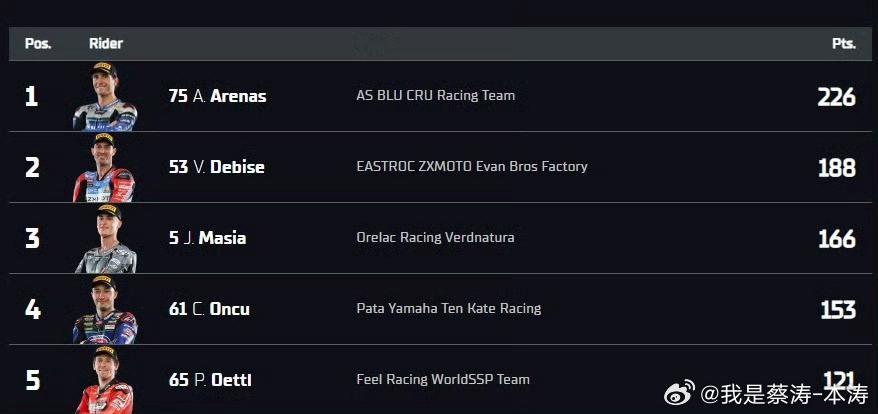The height and width of the screenshot is (414, 878).
Task: Open rider 53 V. Debise profile
Action: pos(217,167)
